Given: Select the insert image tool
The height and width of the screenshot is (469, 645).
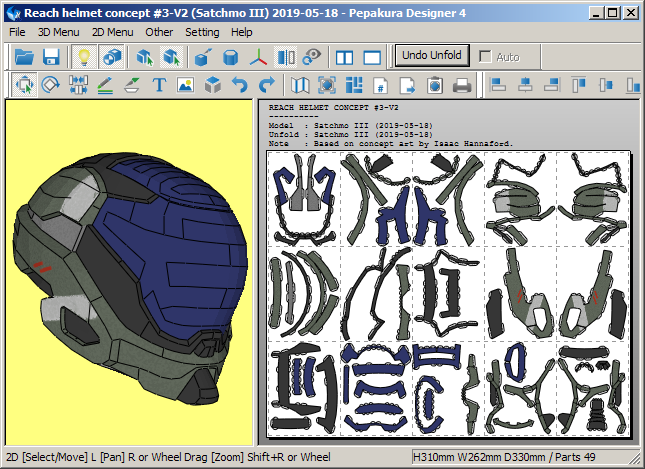Looking at the screenshot, I should [x=186, y=85].
